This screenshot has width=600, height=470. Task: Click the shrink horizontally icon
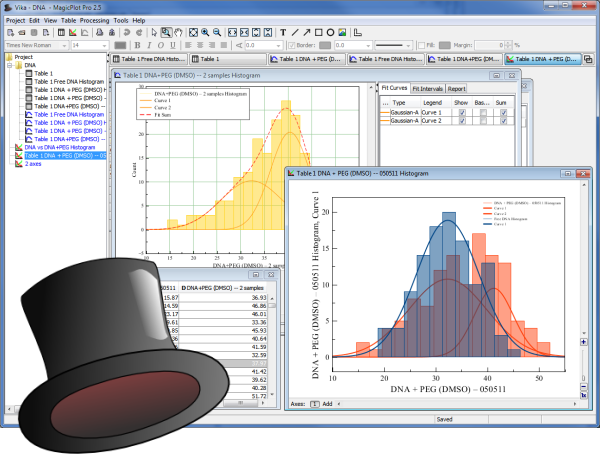coord(244,33)
